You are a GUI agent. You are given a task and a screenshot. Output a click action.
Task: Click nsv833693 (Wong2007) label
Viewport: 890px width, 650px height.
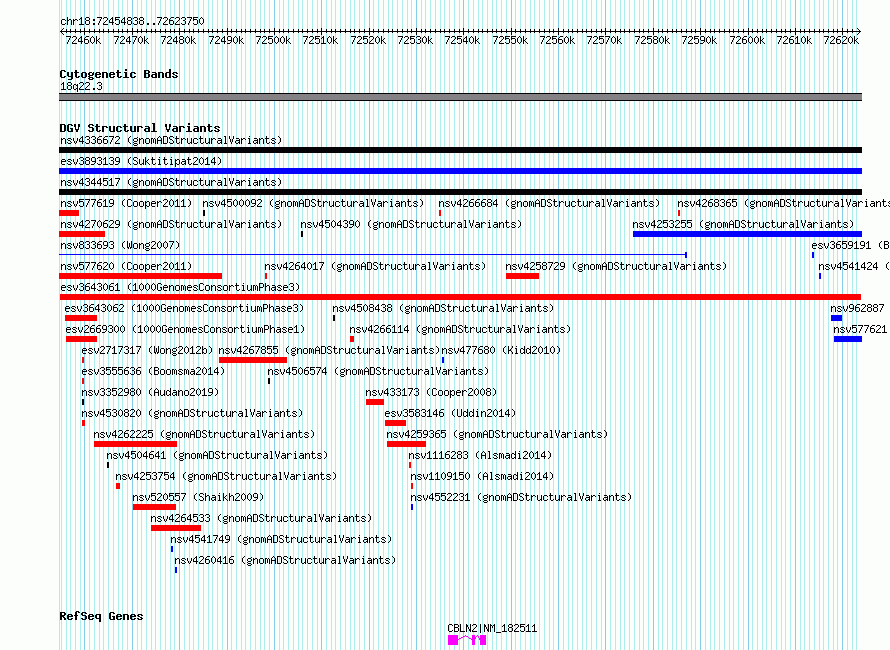pyautogui.click(x=120, y=245)
